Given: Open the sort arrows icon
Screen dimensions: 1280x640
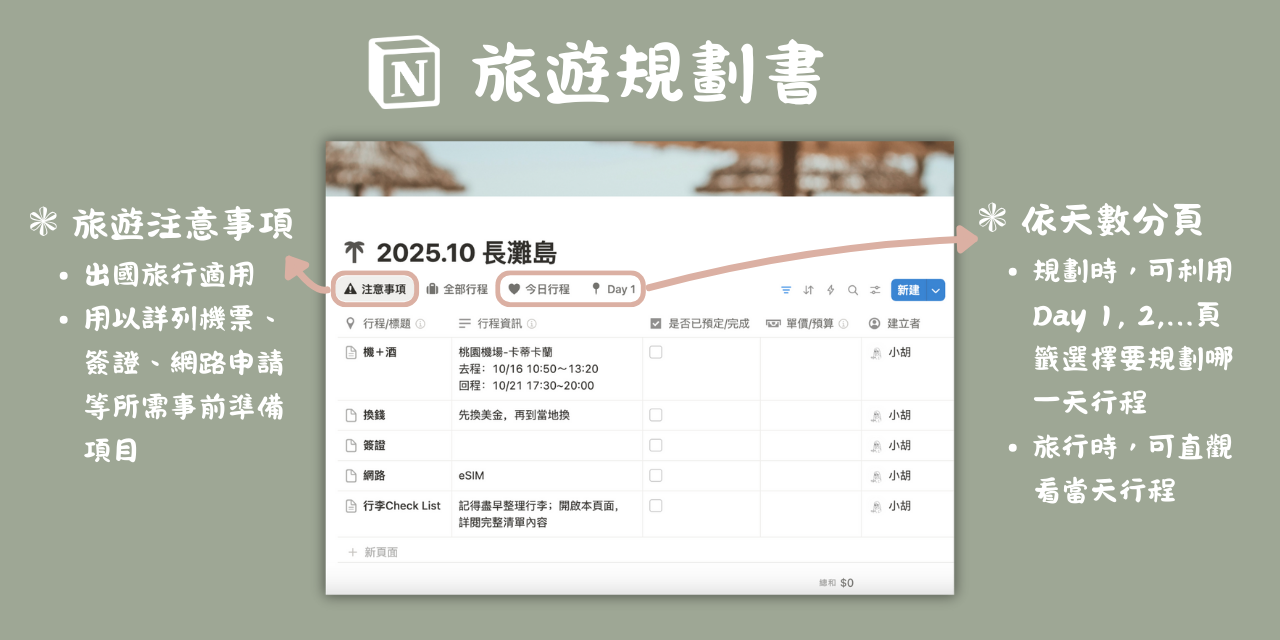Looking at the screenshot, I should 809,290.
